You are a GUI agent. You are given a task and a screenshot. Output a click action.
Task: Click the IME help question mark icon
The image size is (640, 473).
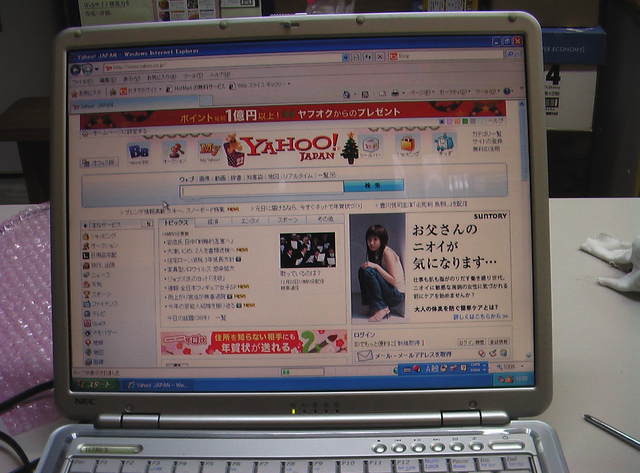[464, 368]
